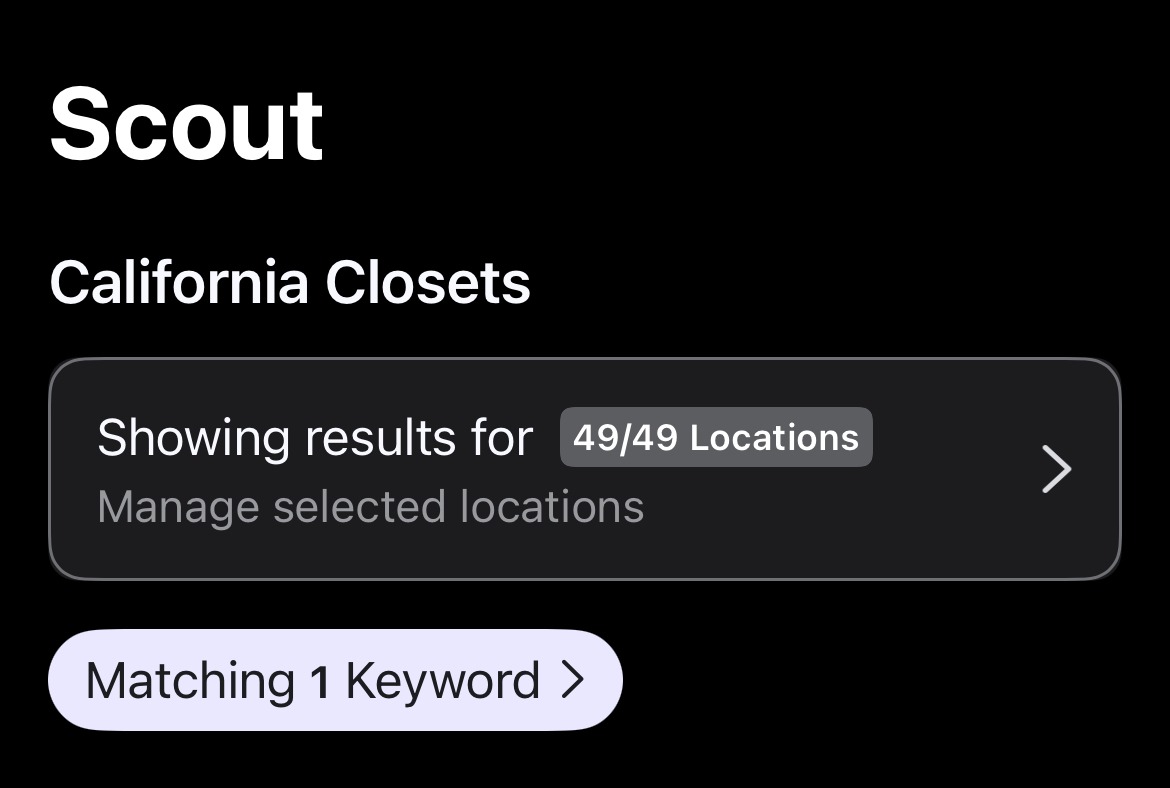The image size is (1170, 788).
Task: Click the word Keyword in the pill
Action: coord(442,680)
